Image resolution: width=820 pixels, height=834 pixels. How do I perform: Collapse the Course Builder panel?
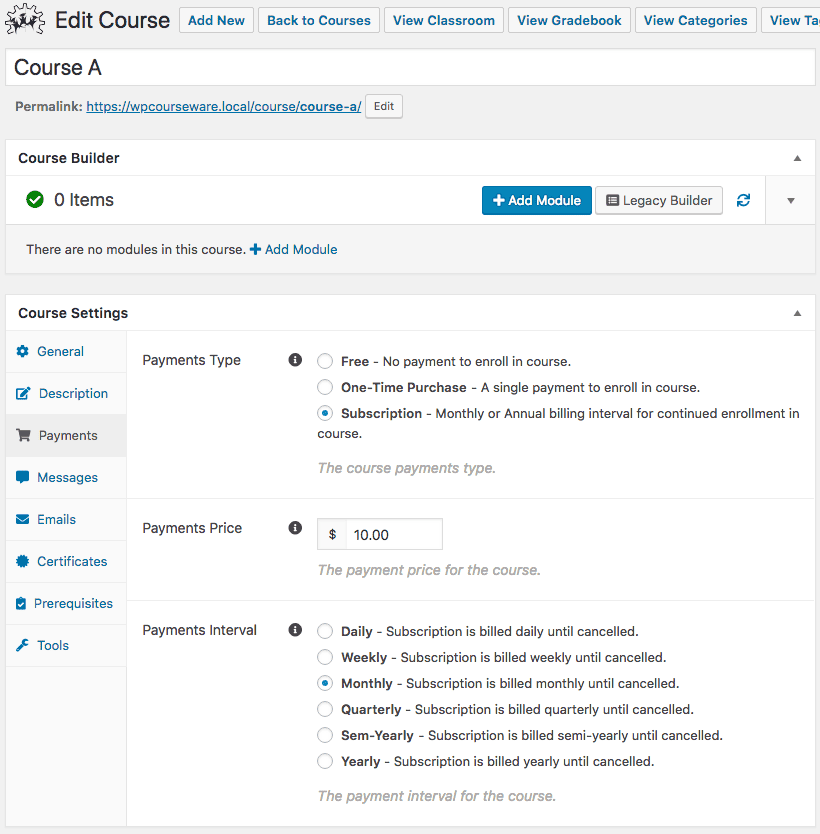point(797,158)
